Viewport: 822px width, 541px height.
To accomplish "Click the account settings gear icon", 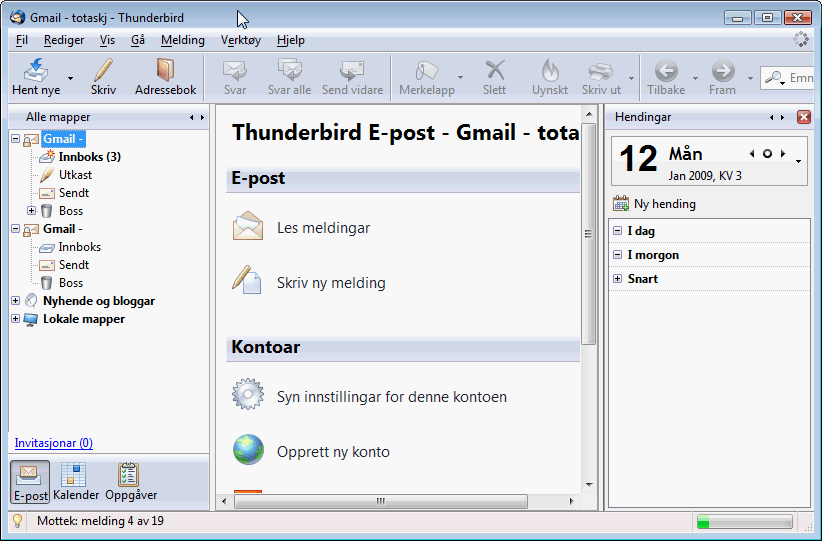I will 248,394.
